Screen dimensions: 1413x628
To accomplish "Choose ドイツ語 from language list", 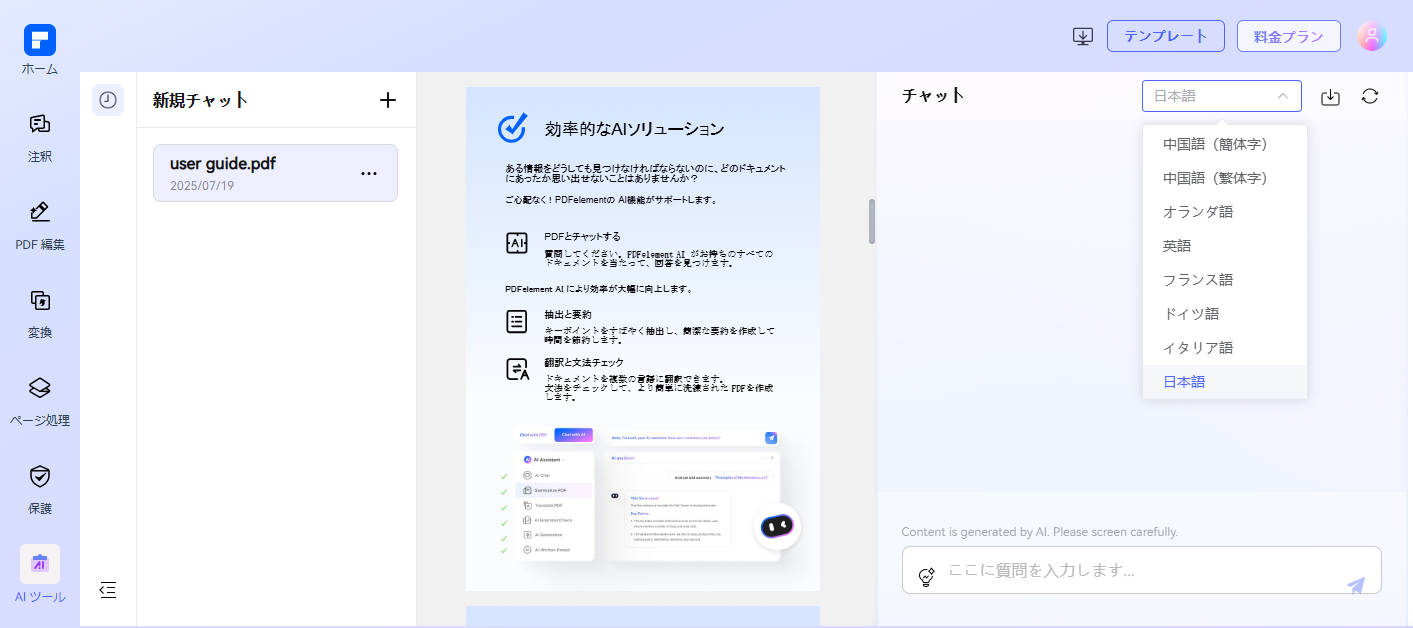I will [1225, 314].
